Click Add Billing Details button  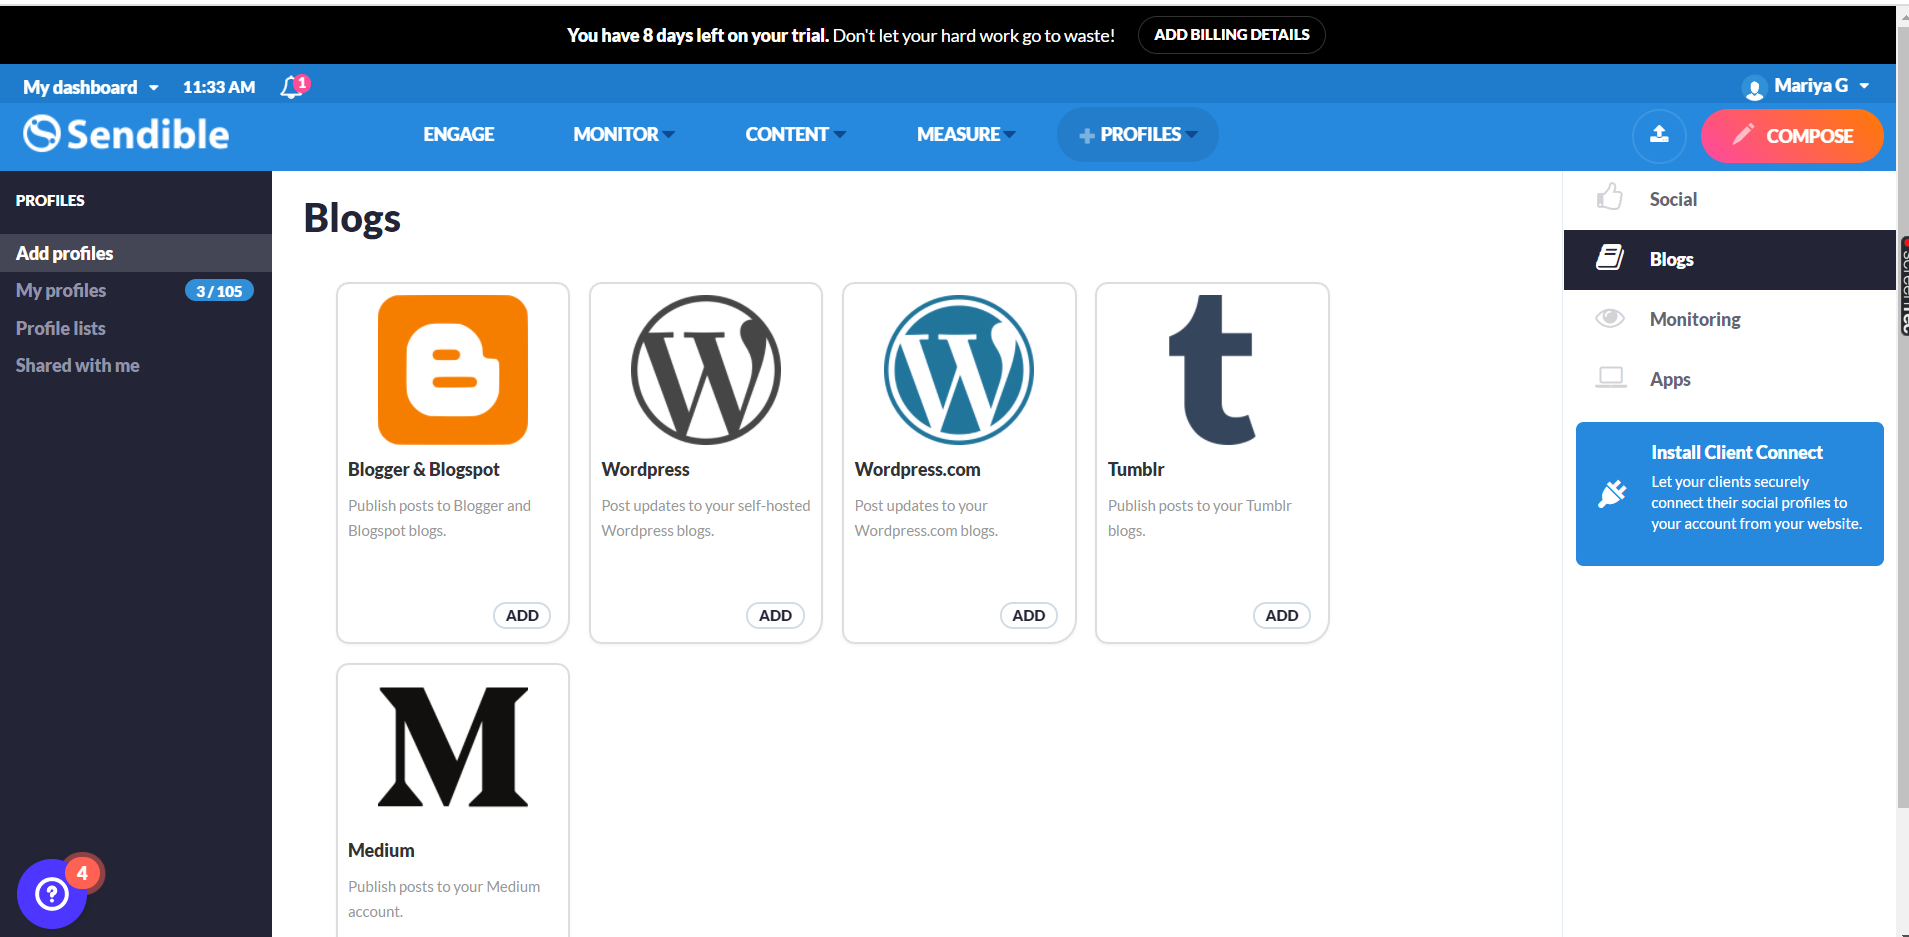pos(1232,35)
